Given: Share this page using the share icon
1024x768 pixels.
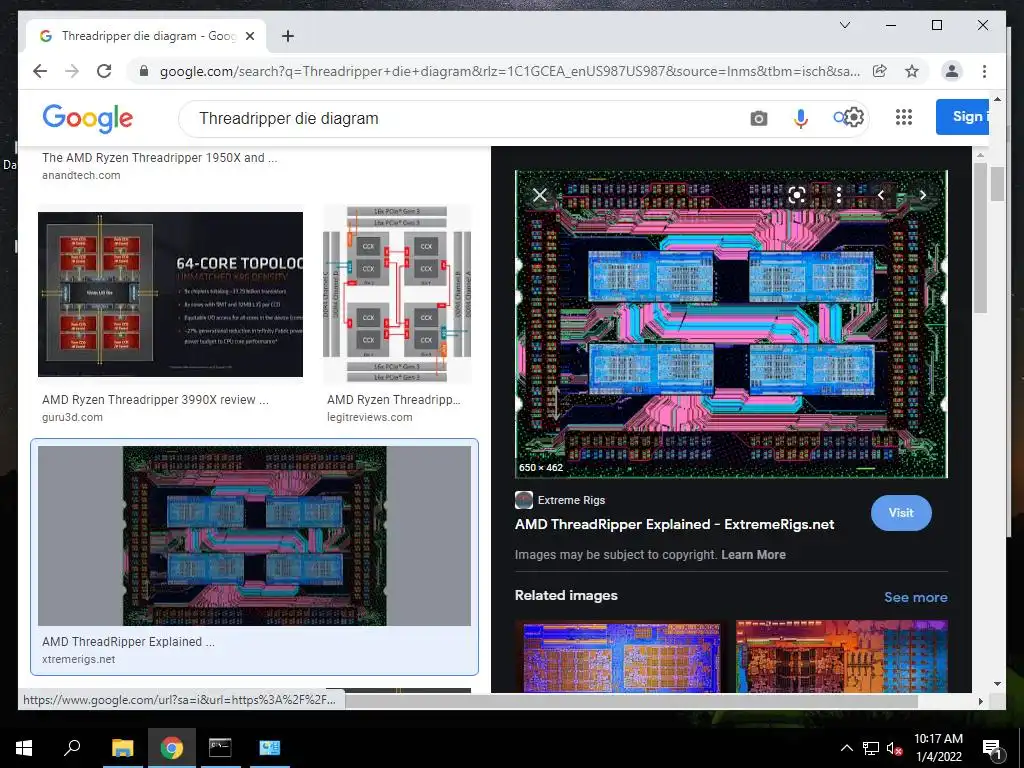Looking at the screenshot, I should [880, 71].
